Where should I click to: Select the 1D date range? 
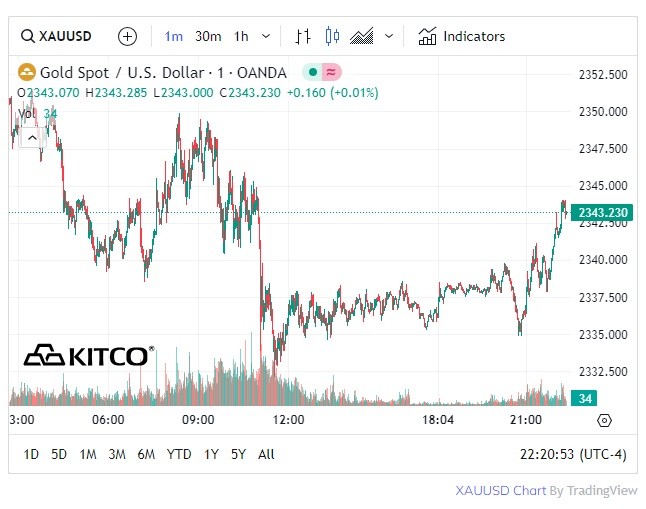pos(31,455)
